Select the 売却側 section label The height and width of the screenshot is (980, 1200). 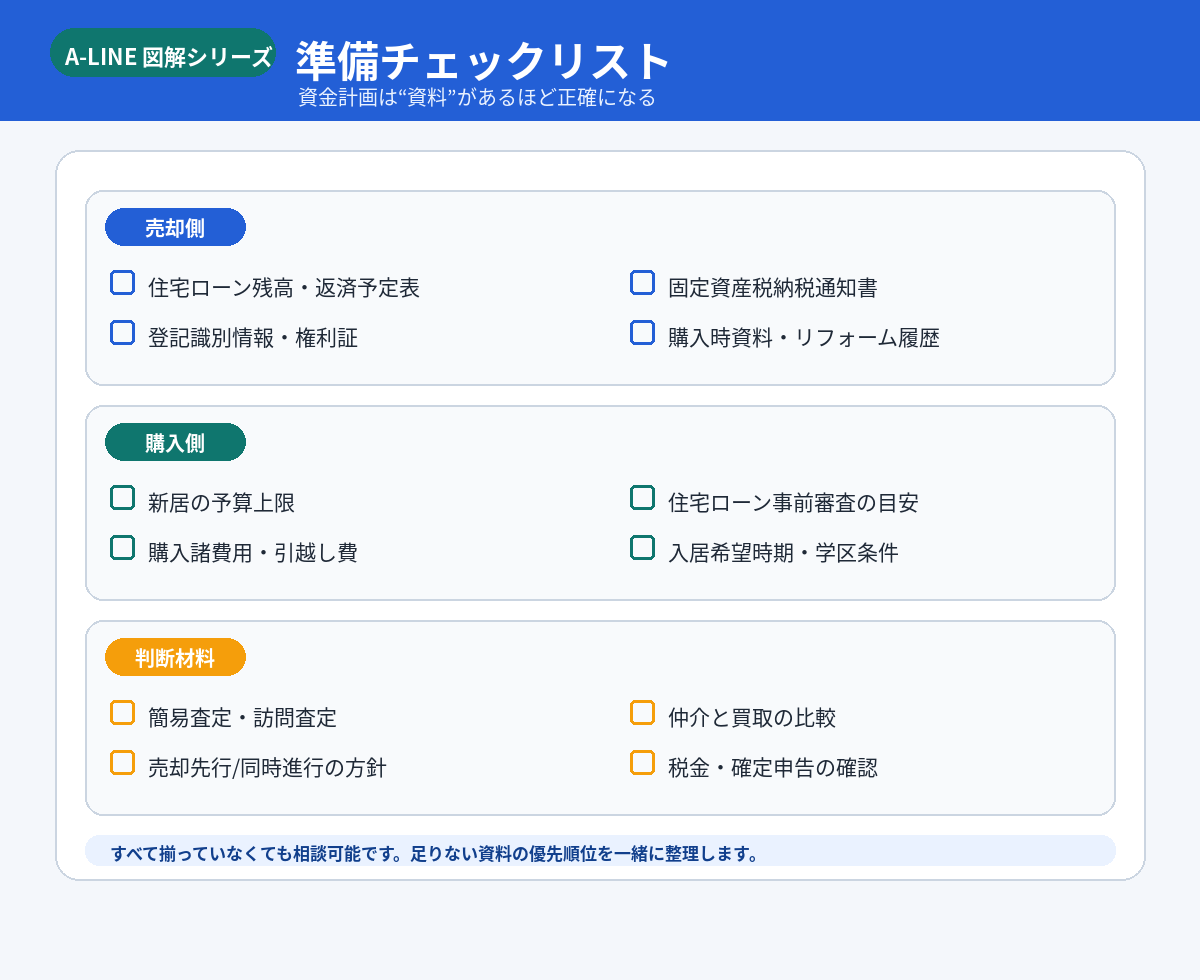175,227
